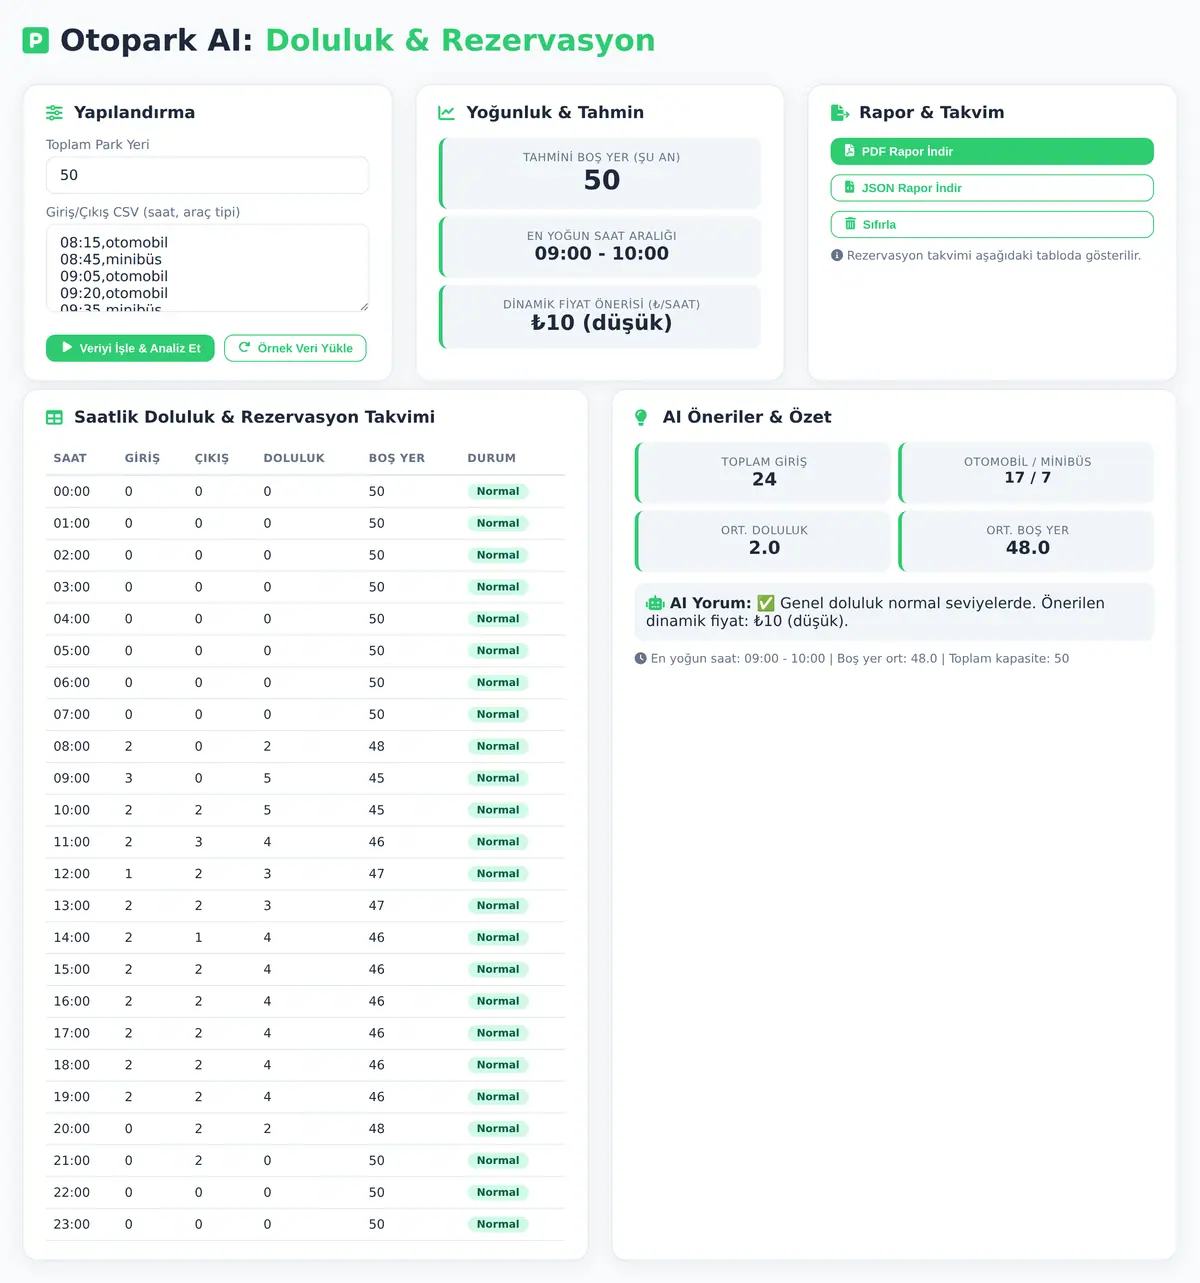This screenshot has width=1200, height=1283.
Task: Click the boş yer value 47 in the 13:00 row
Action: pyautogui.click(x=377, y=906)
